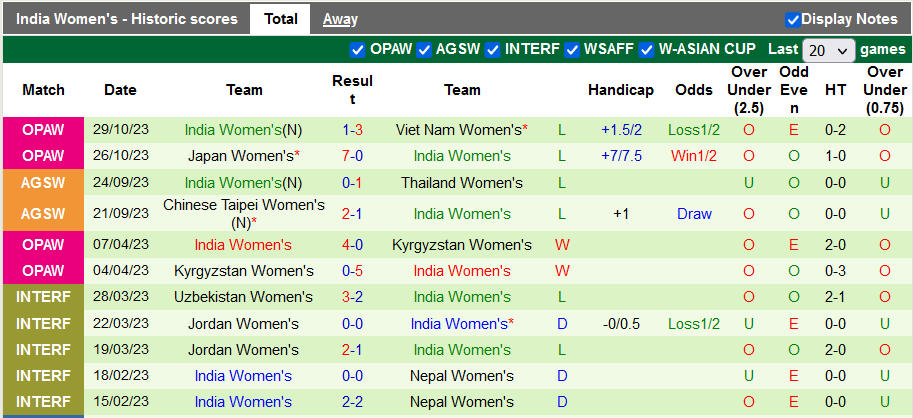Uncheck the W-ASIAN CUP filter
The height and width of the screenshot is (418, 913).
pos(646,49)
